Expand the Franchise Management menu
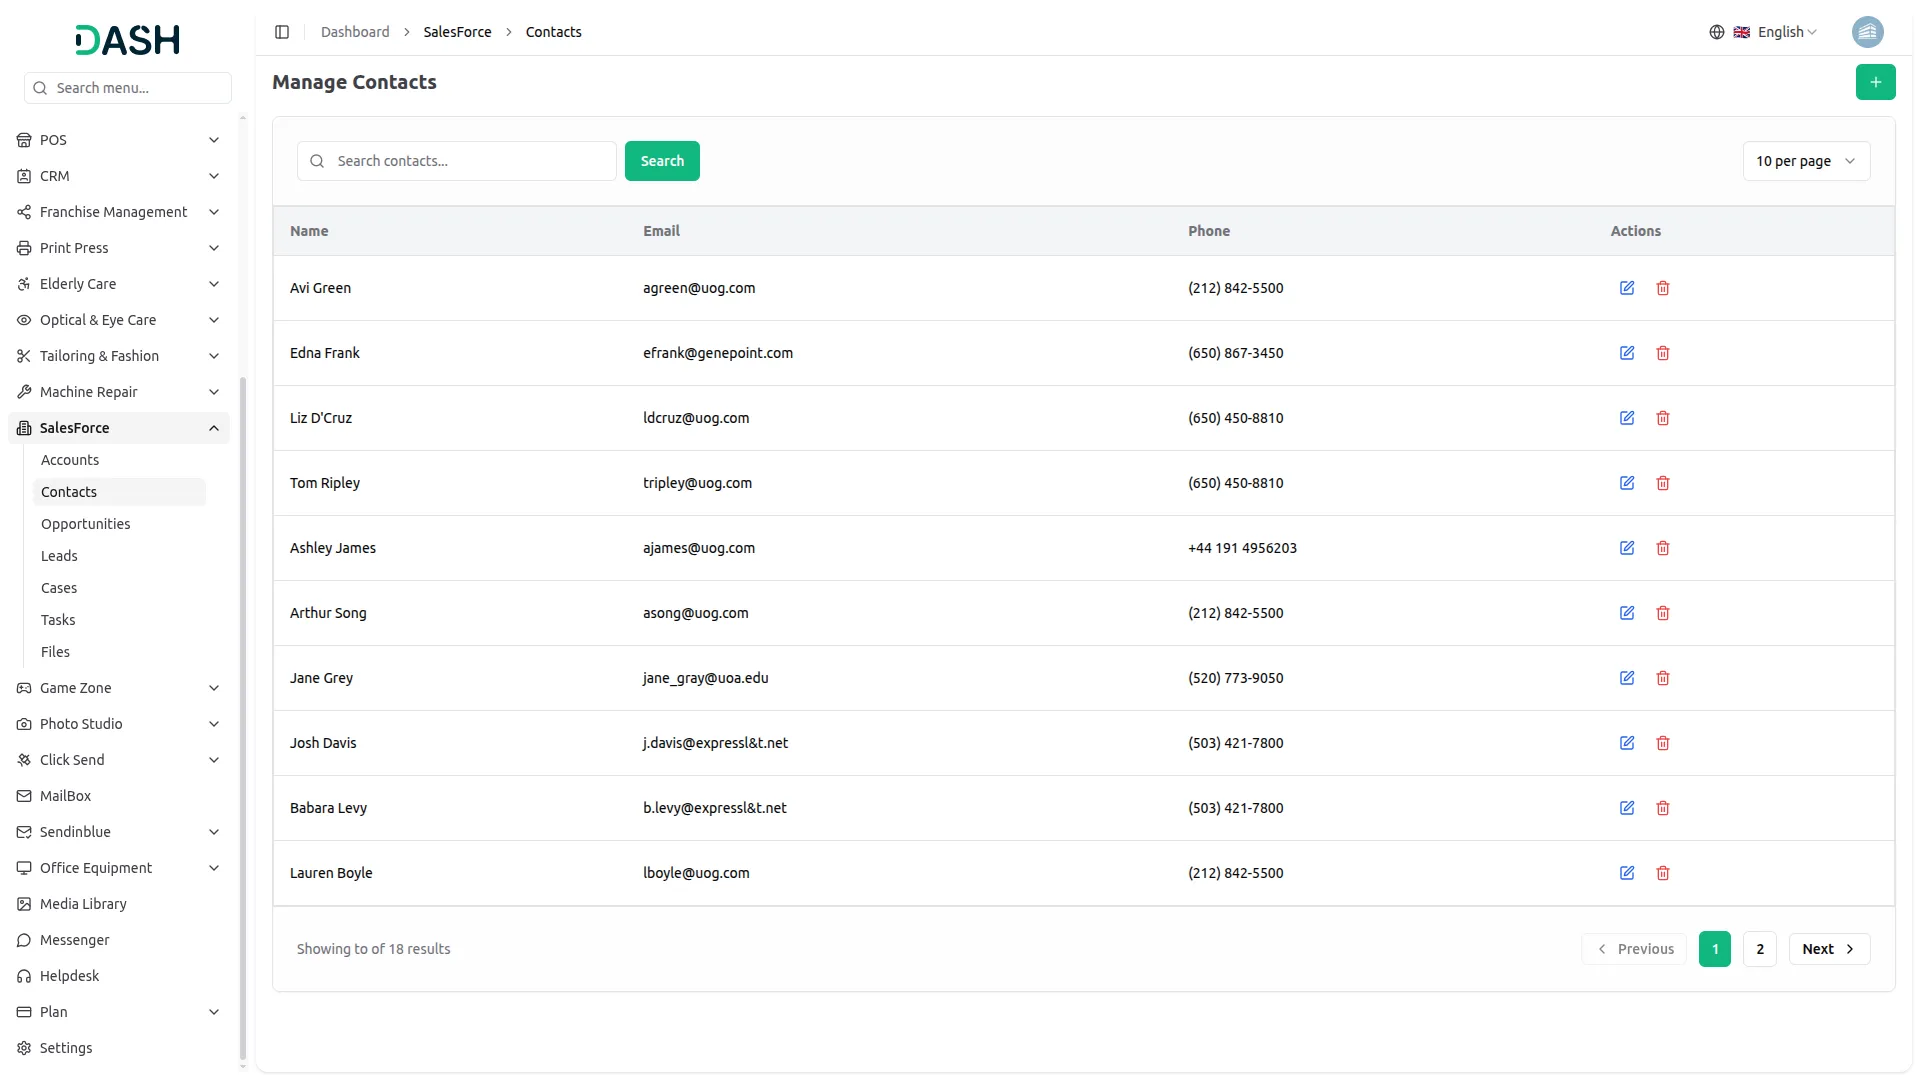This screenshot has width=1920, height=1080. (119, 212)
